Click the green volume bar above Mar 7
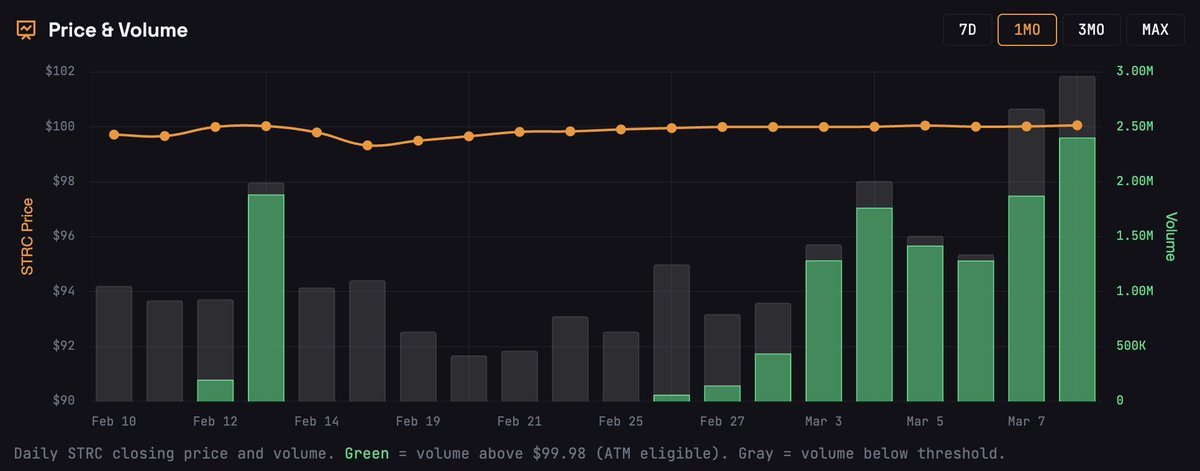 [x=1026, y=298]
